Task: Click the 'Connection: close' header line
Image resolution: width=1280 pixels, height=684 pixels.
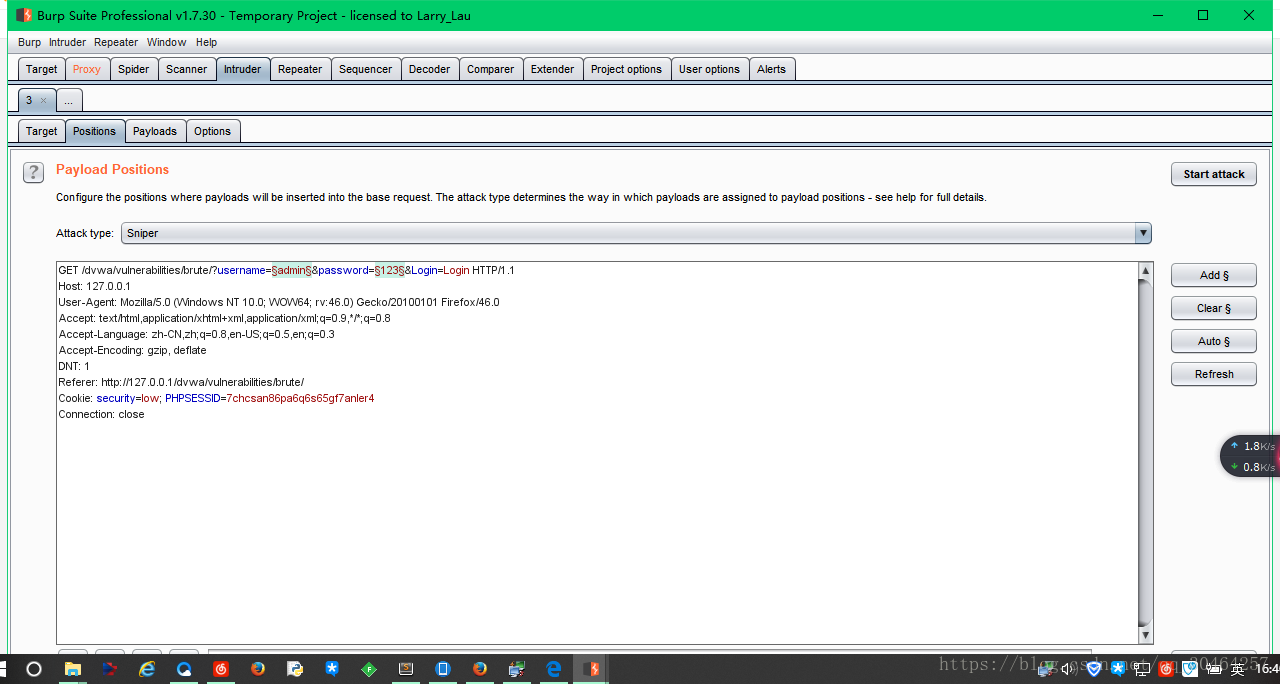Action: tap(101, 414)
